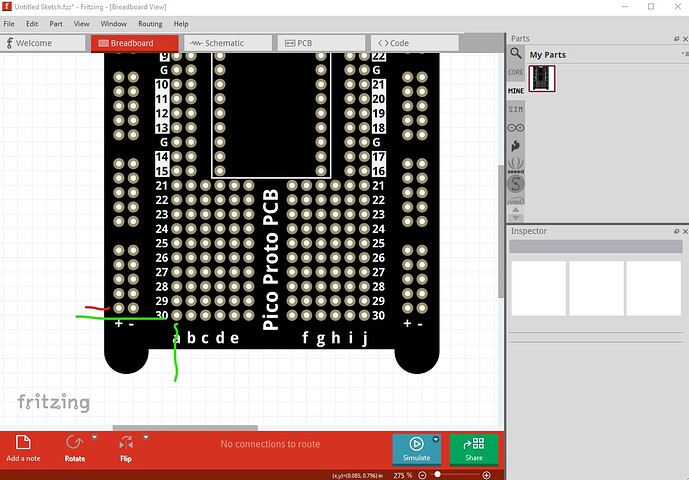Open My Parts bin options menu

684,54
